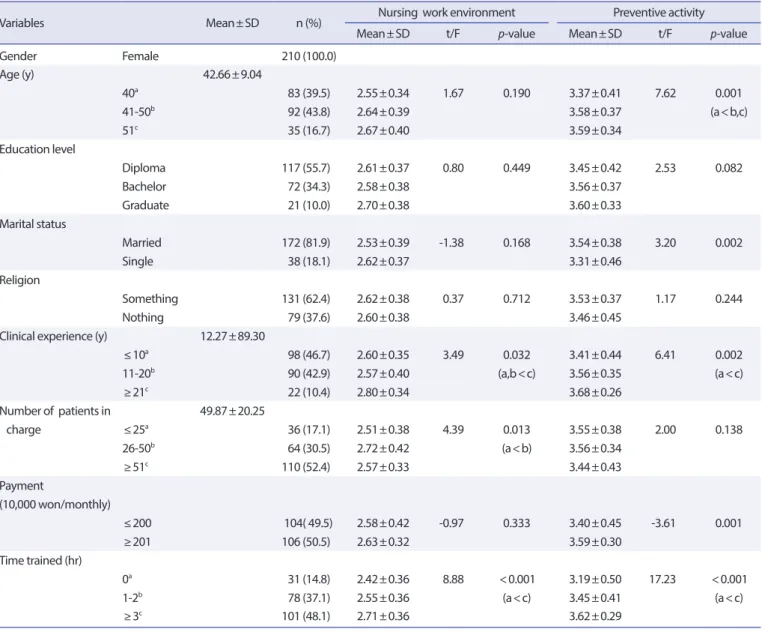
Task: Select the '41-50' age group label
Action: (138, 111)
